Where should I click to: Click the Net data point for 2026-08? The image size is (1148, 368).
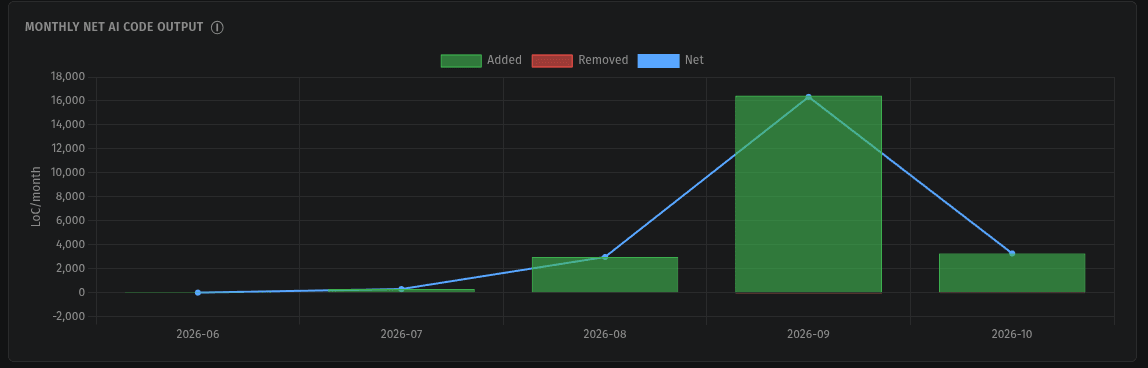tap(605, 257)
